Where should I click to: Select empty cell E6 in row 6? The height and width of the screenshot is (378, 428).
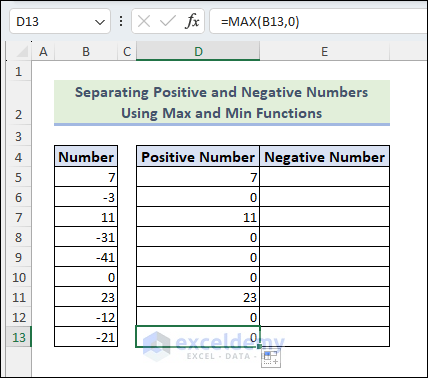pos(324,197)
